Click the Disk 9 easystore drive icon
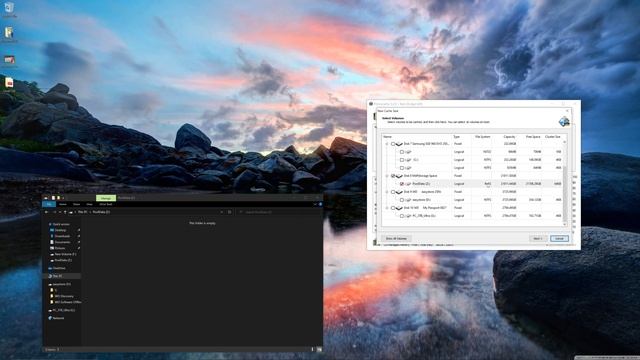 point(399,192)
